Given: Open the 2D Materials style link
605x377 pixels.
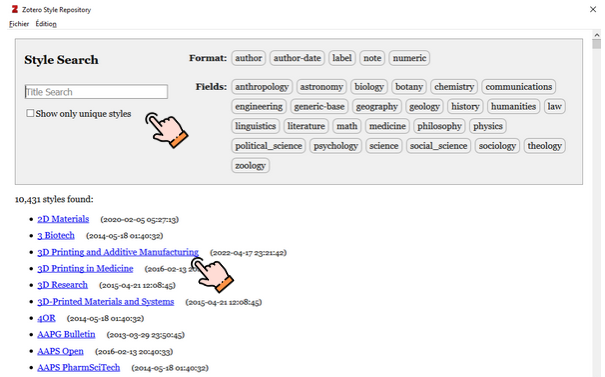Looking at the screenshot, I should [63, 219].
